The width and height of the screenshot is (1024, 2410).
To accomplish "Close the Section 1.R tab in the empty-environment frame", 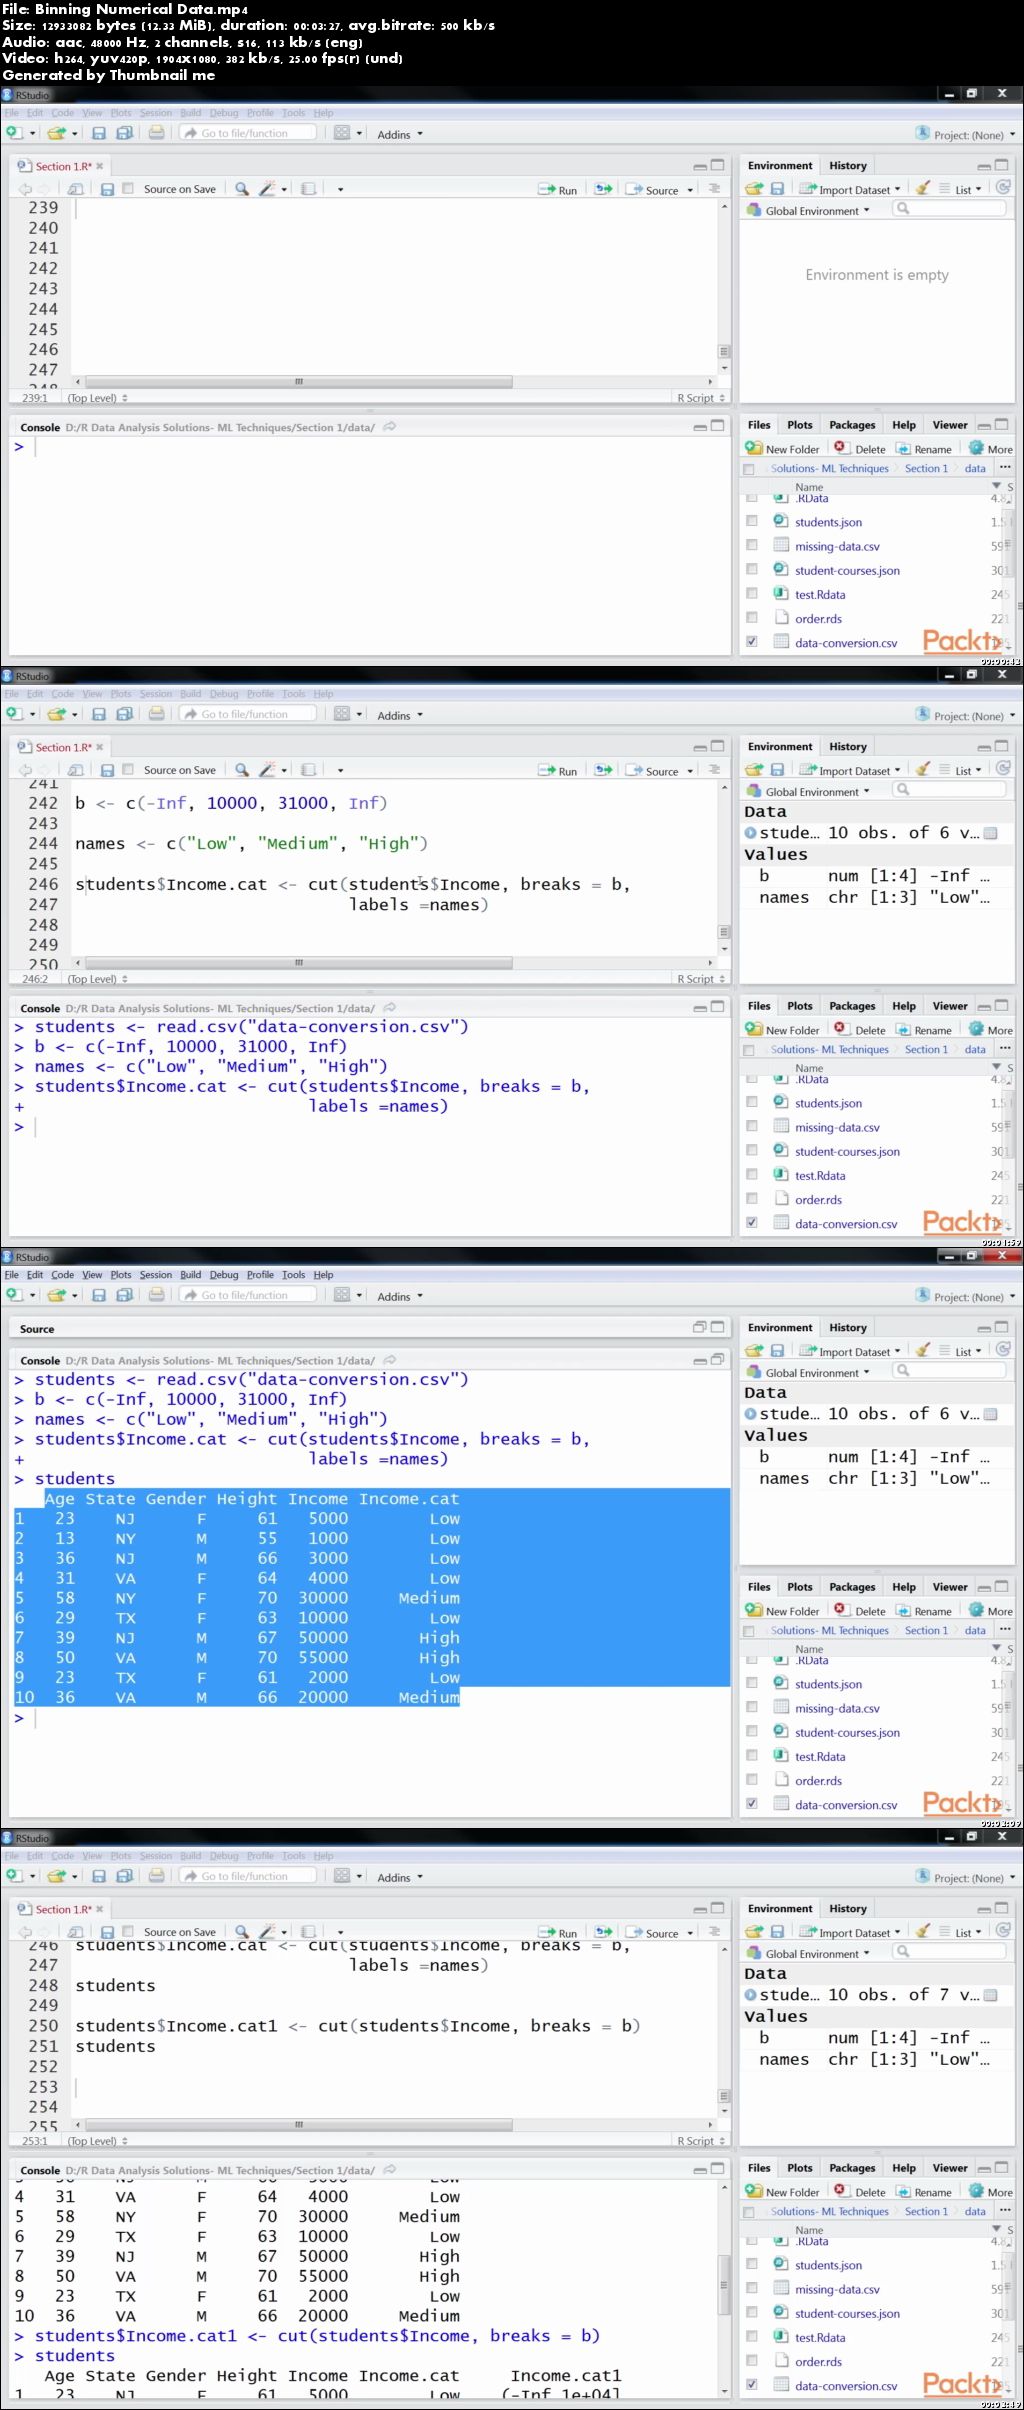I will (x=99, y=166).
